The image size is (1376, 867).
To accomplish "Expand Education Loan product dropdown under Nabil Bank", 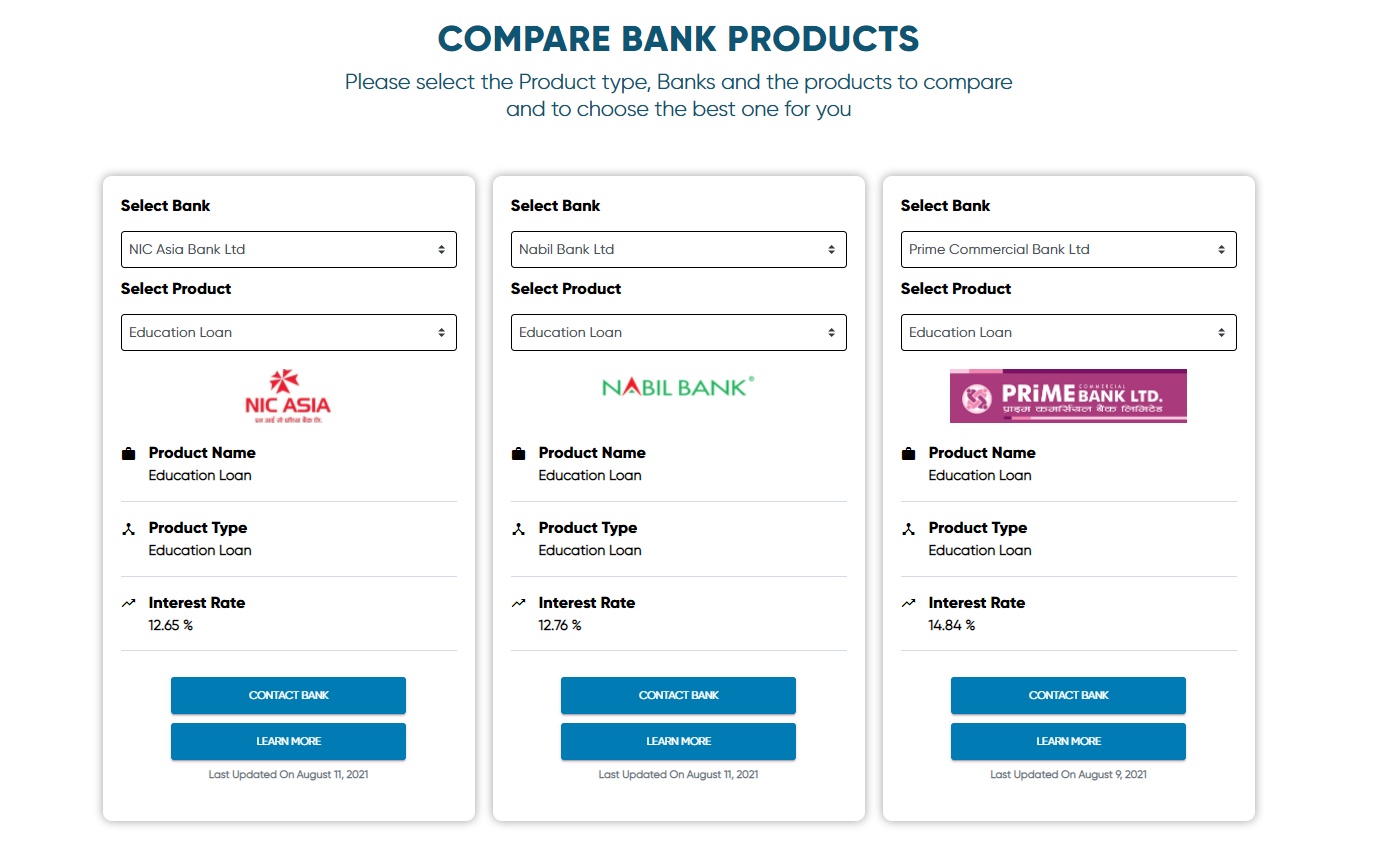I will coord(679,333).
